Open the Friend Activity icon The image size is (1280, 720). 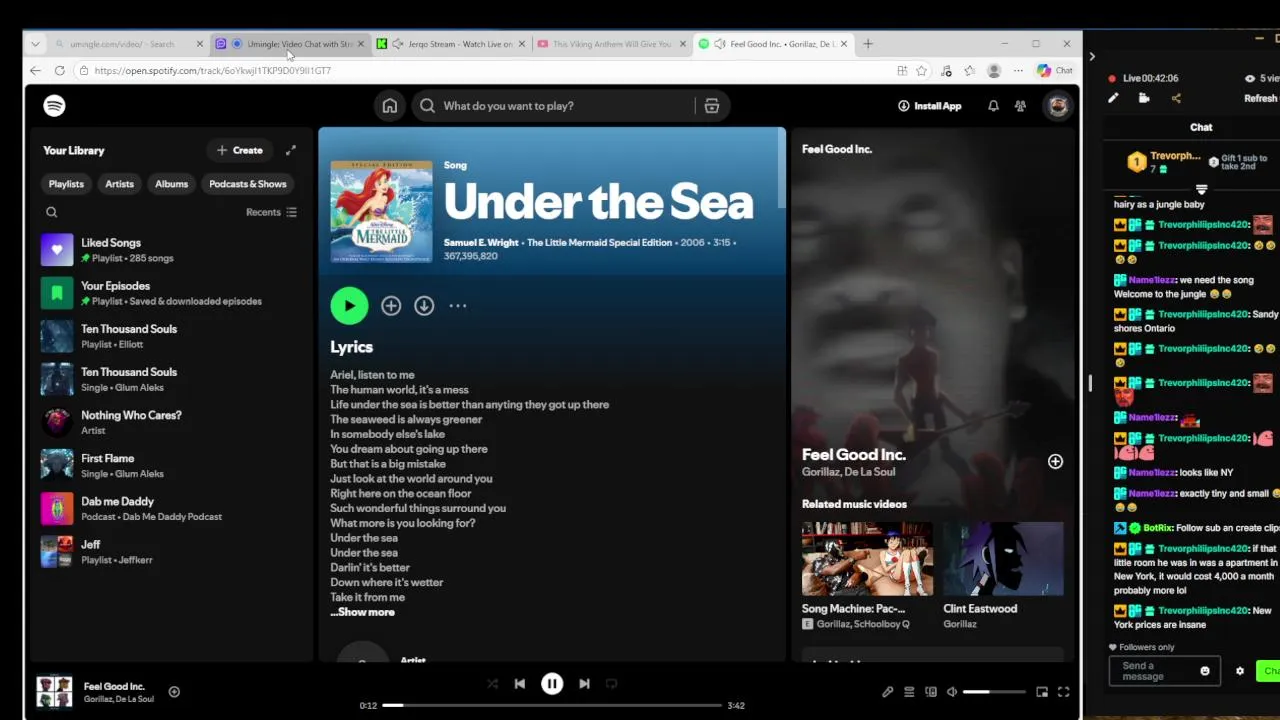pyautogui.click(x=1020, y=106)
